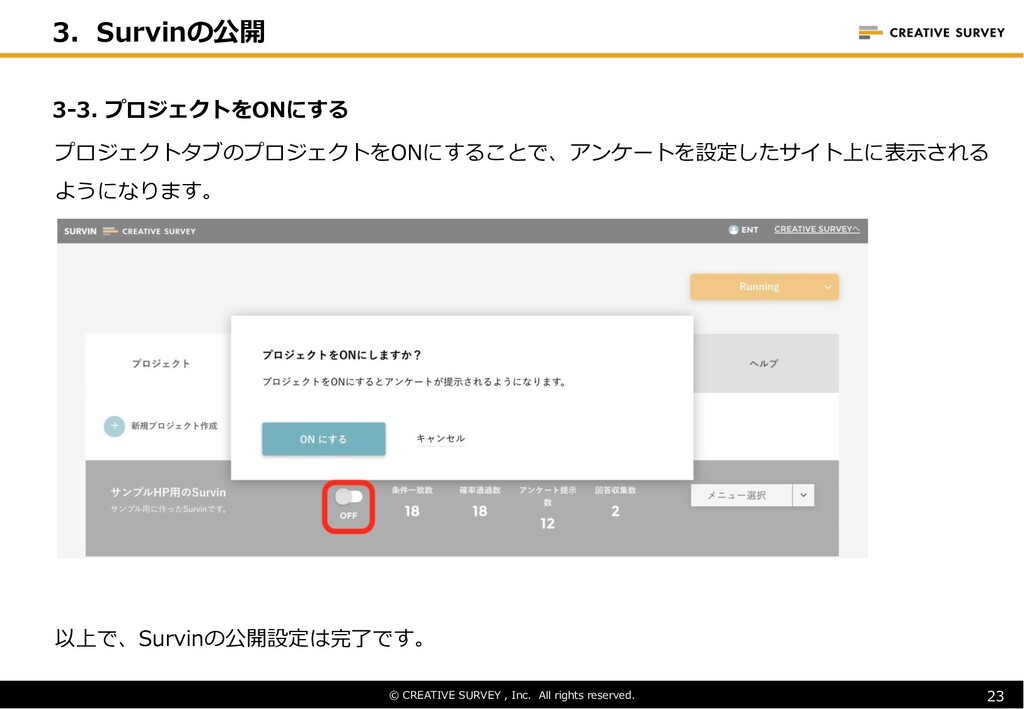The height and width of the screenshot is (709, 1024).
Task: Click the heading 3-3. プロジェクトをONにする
Action: tap(200, 109)
